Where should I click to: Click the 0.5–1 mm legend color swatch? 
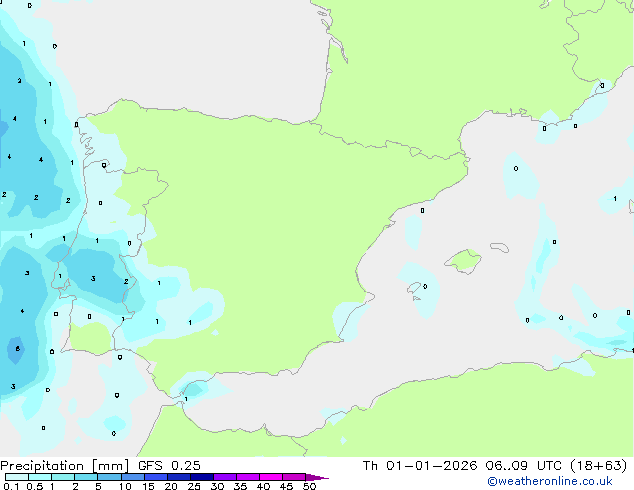(40, 477)
